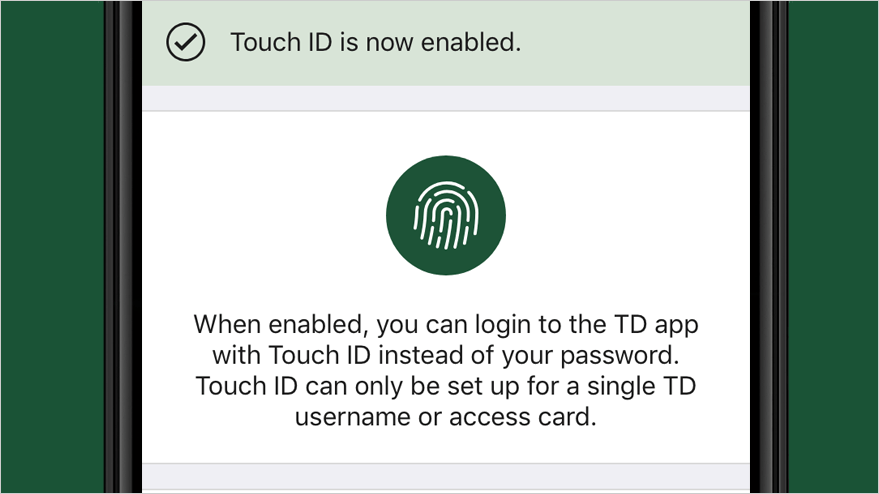The height and width of the screenshot is (494, 879).
Task: Click the word "enabled" in the banner
Action: click(x=468, y=42)
